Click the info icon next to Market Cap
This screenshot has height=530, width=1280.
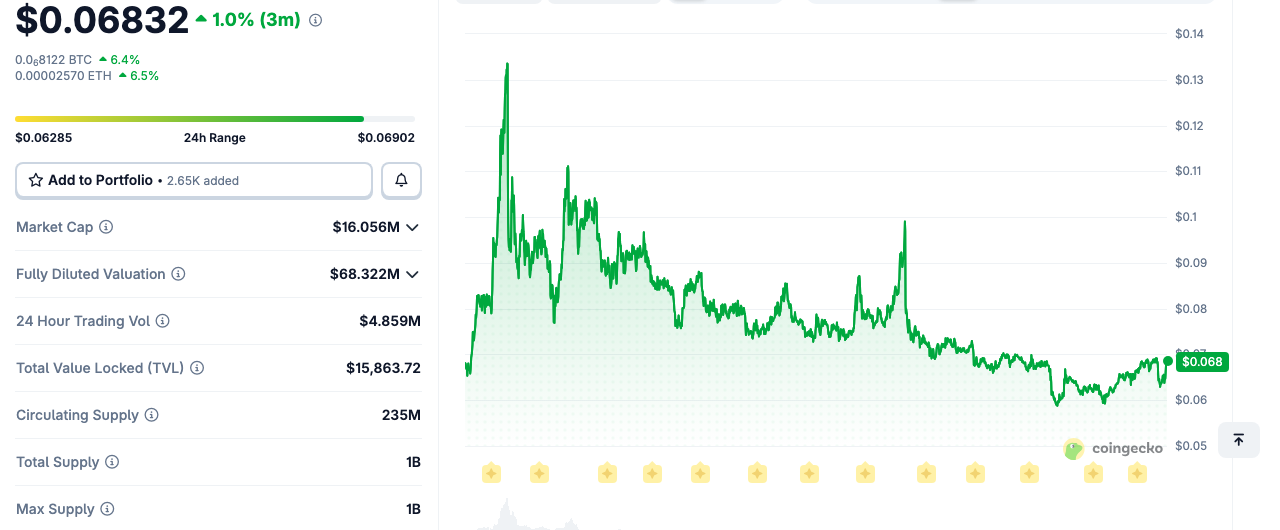point(106,227)
